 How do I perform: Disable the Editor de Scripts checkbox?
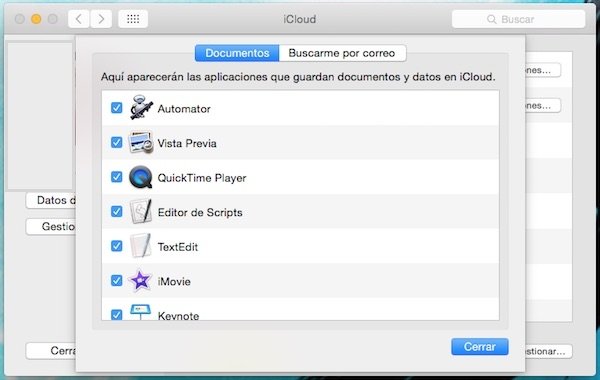click(116, 211)
